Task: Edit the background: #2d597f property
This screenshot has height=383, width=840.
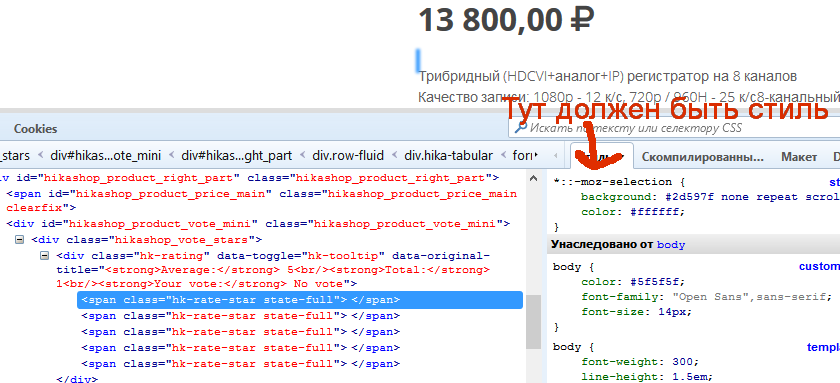Action: (x=710, y=197)
